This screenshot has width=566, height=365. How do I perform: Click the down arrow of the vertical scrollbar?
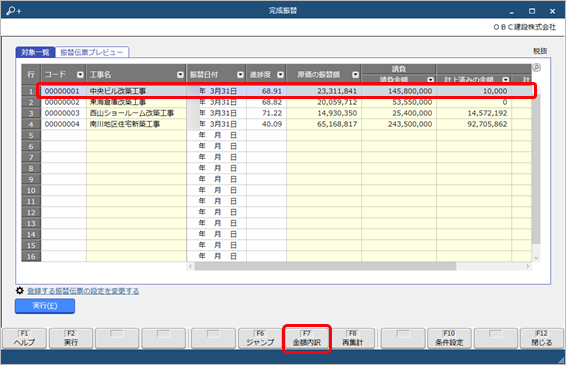click(536, 258)
